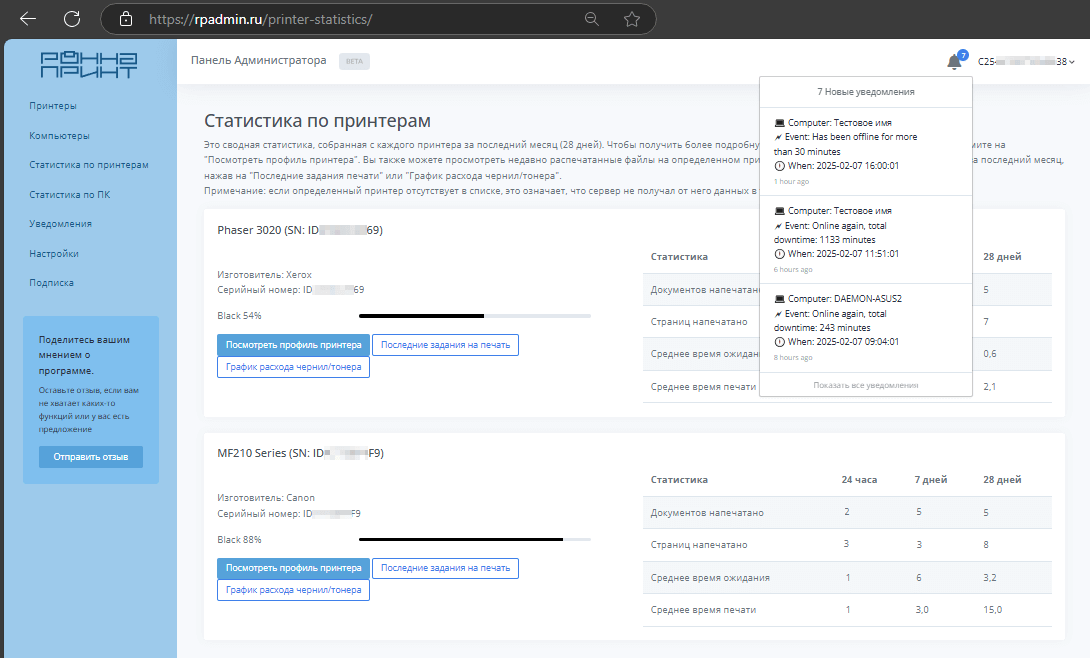The image size is (1090, 658).
Task: Go to Компьютеры in sidebar
Action: (x=59, y=135)
